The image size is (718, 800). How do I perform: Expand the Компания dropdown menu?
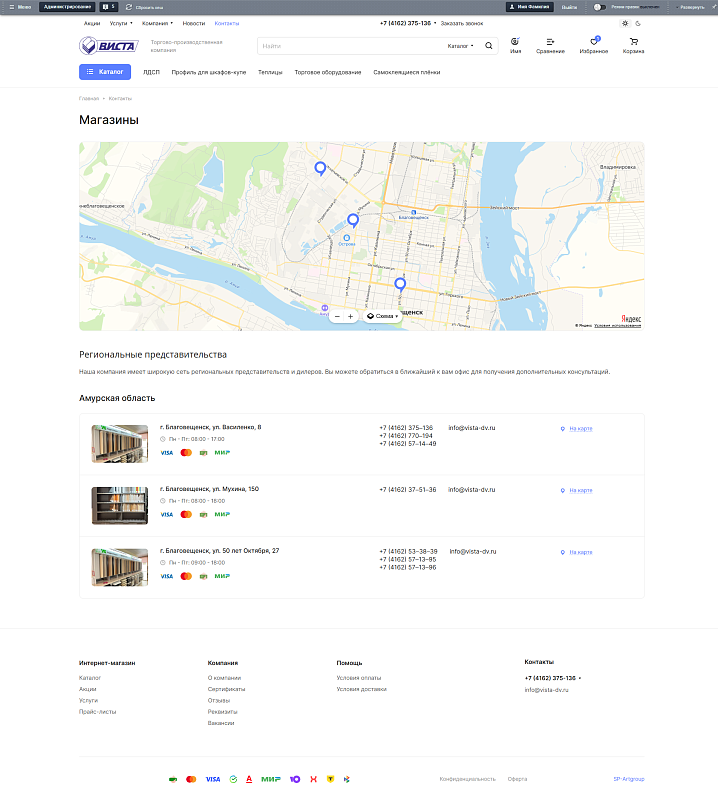coord(157,22)
